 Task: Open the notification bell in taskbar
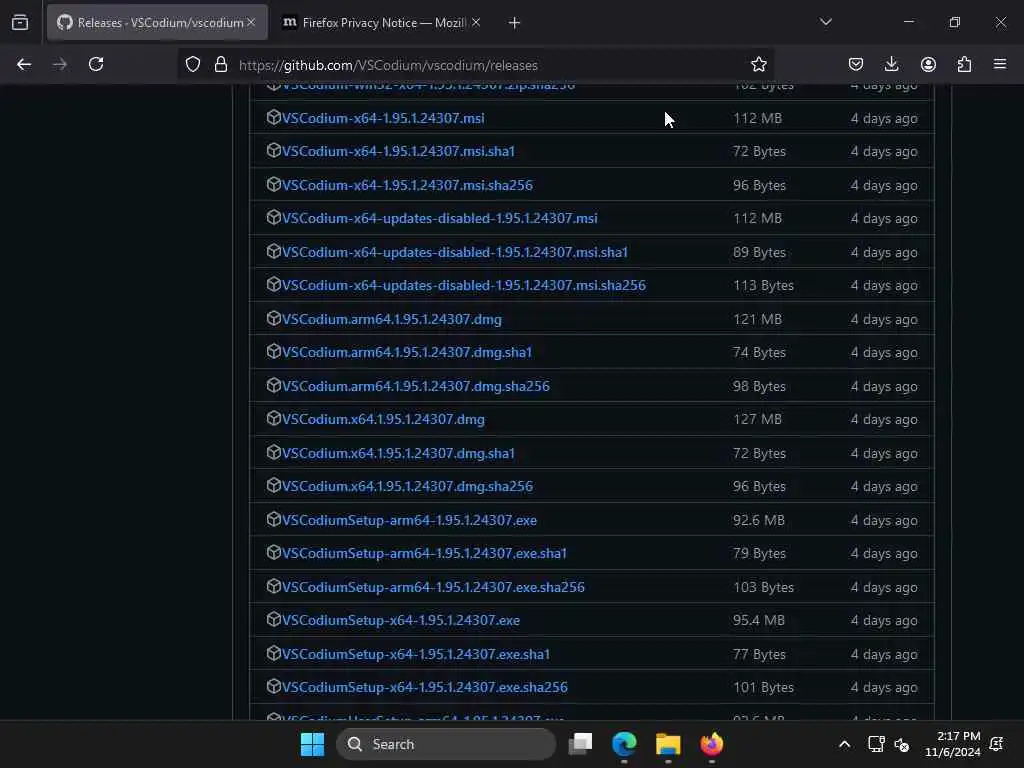coord(997,744)
